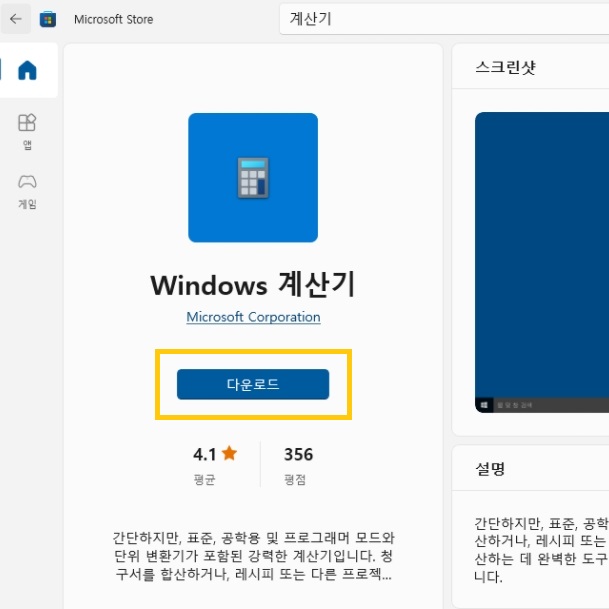The width and height of the screenshot is (609, 609).
Task: Click the 평균 label under the rating
Action: pos(204,480)
